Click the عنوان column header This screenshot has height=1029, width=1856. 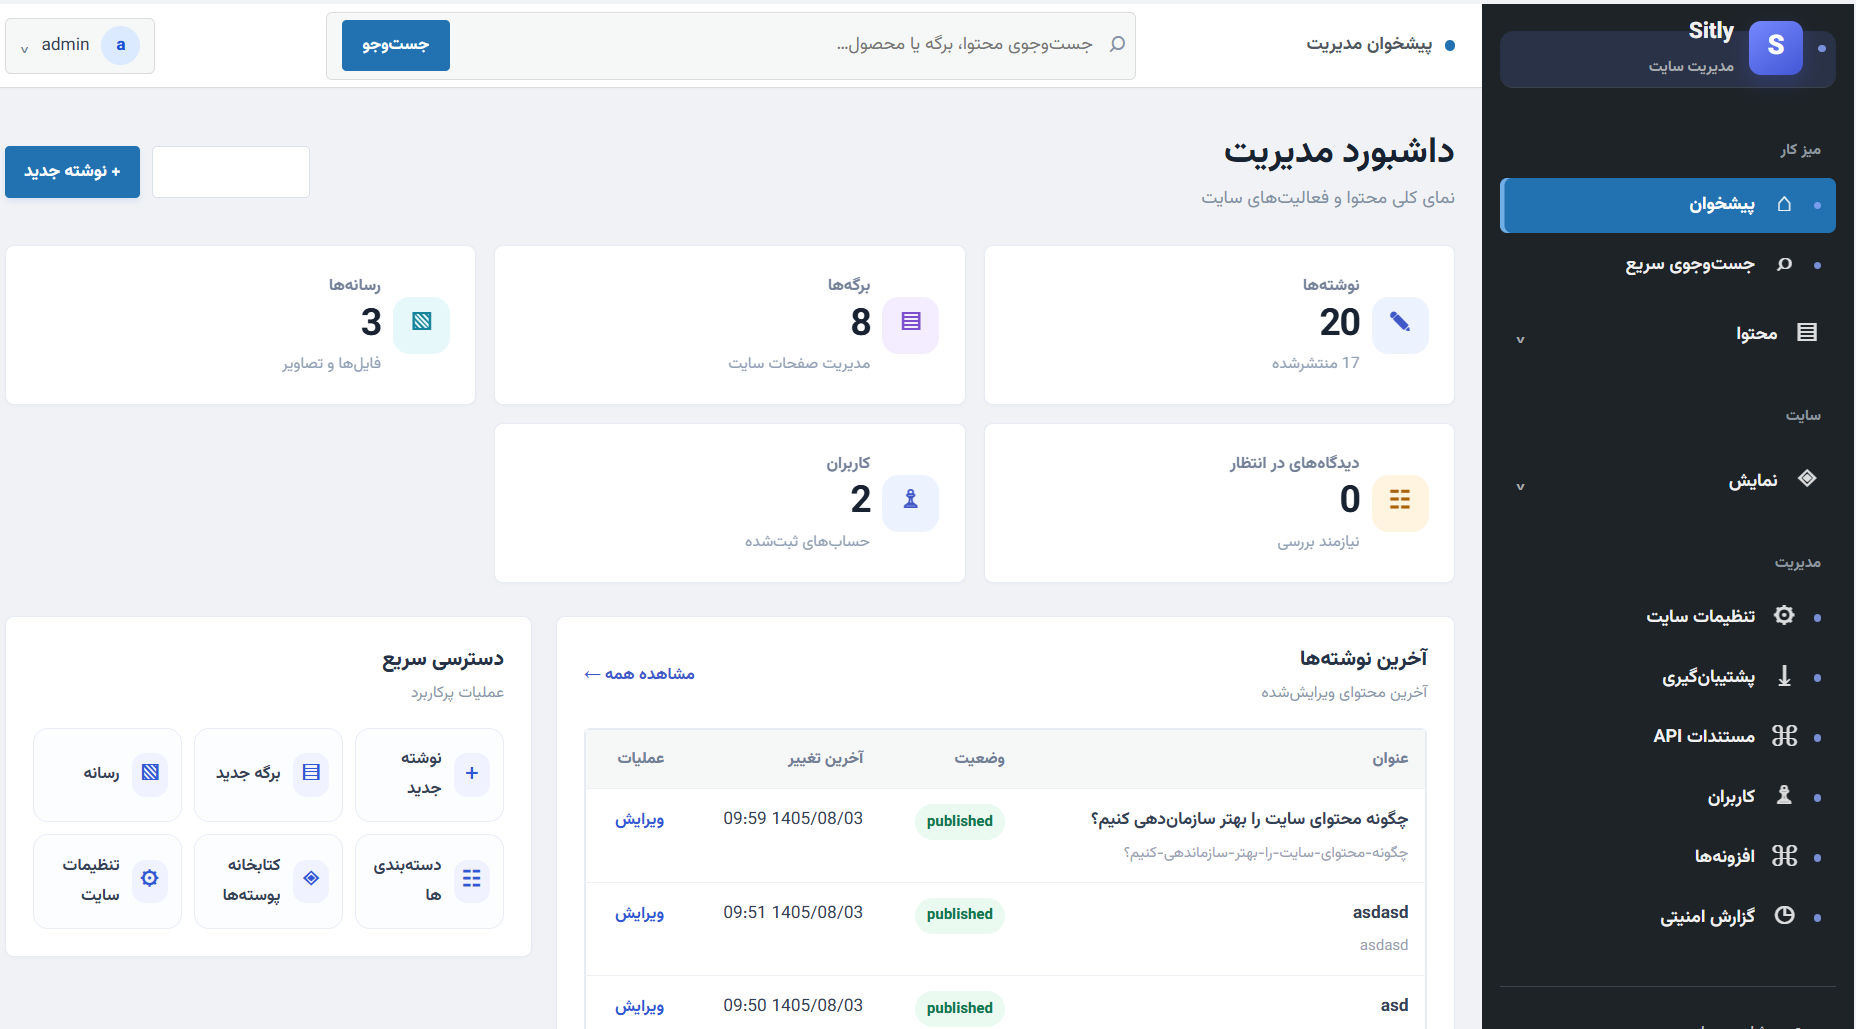[1390, 759]
